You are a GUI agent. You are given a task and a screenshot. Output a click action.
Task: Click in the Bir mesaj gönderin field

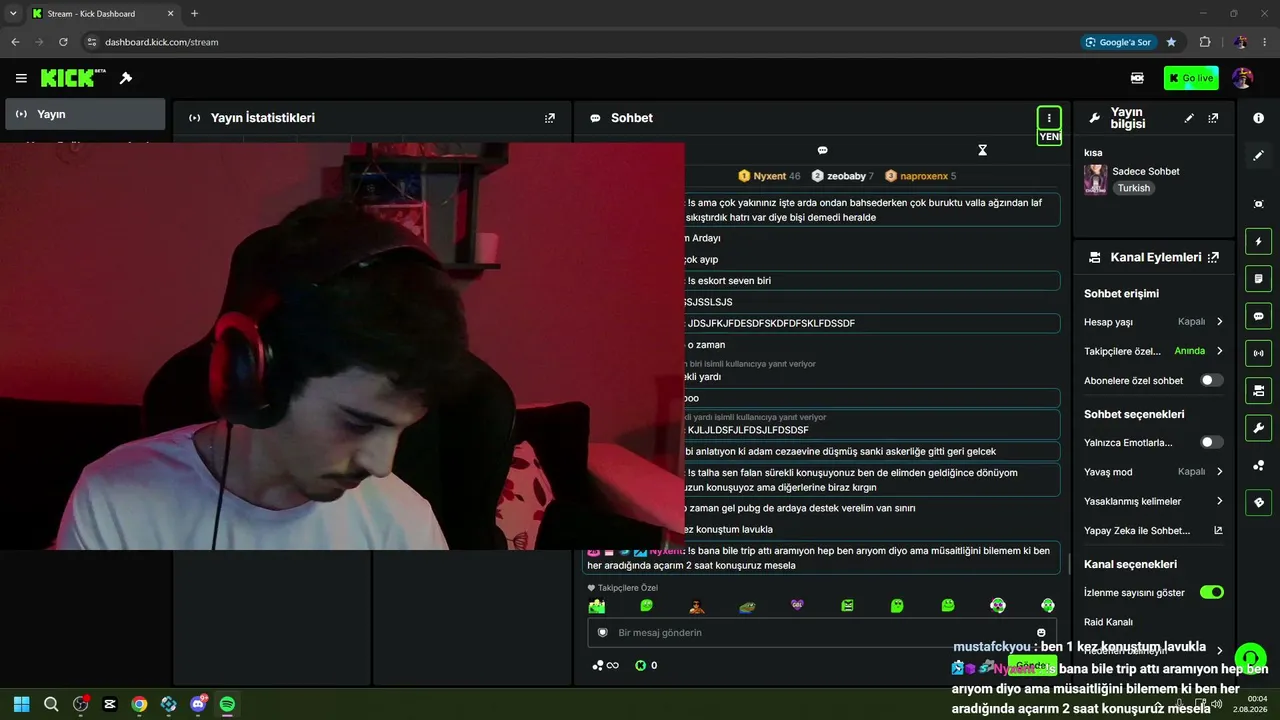coord(822,632)
